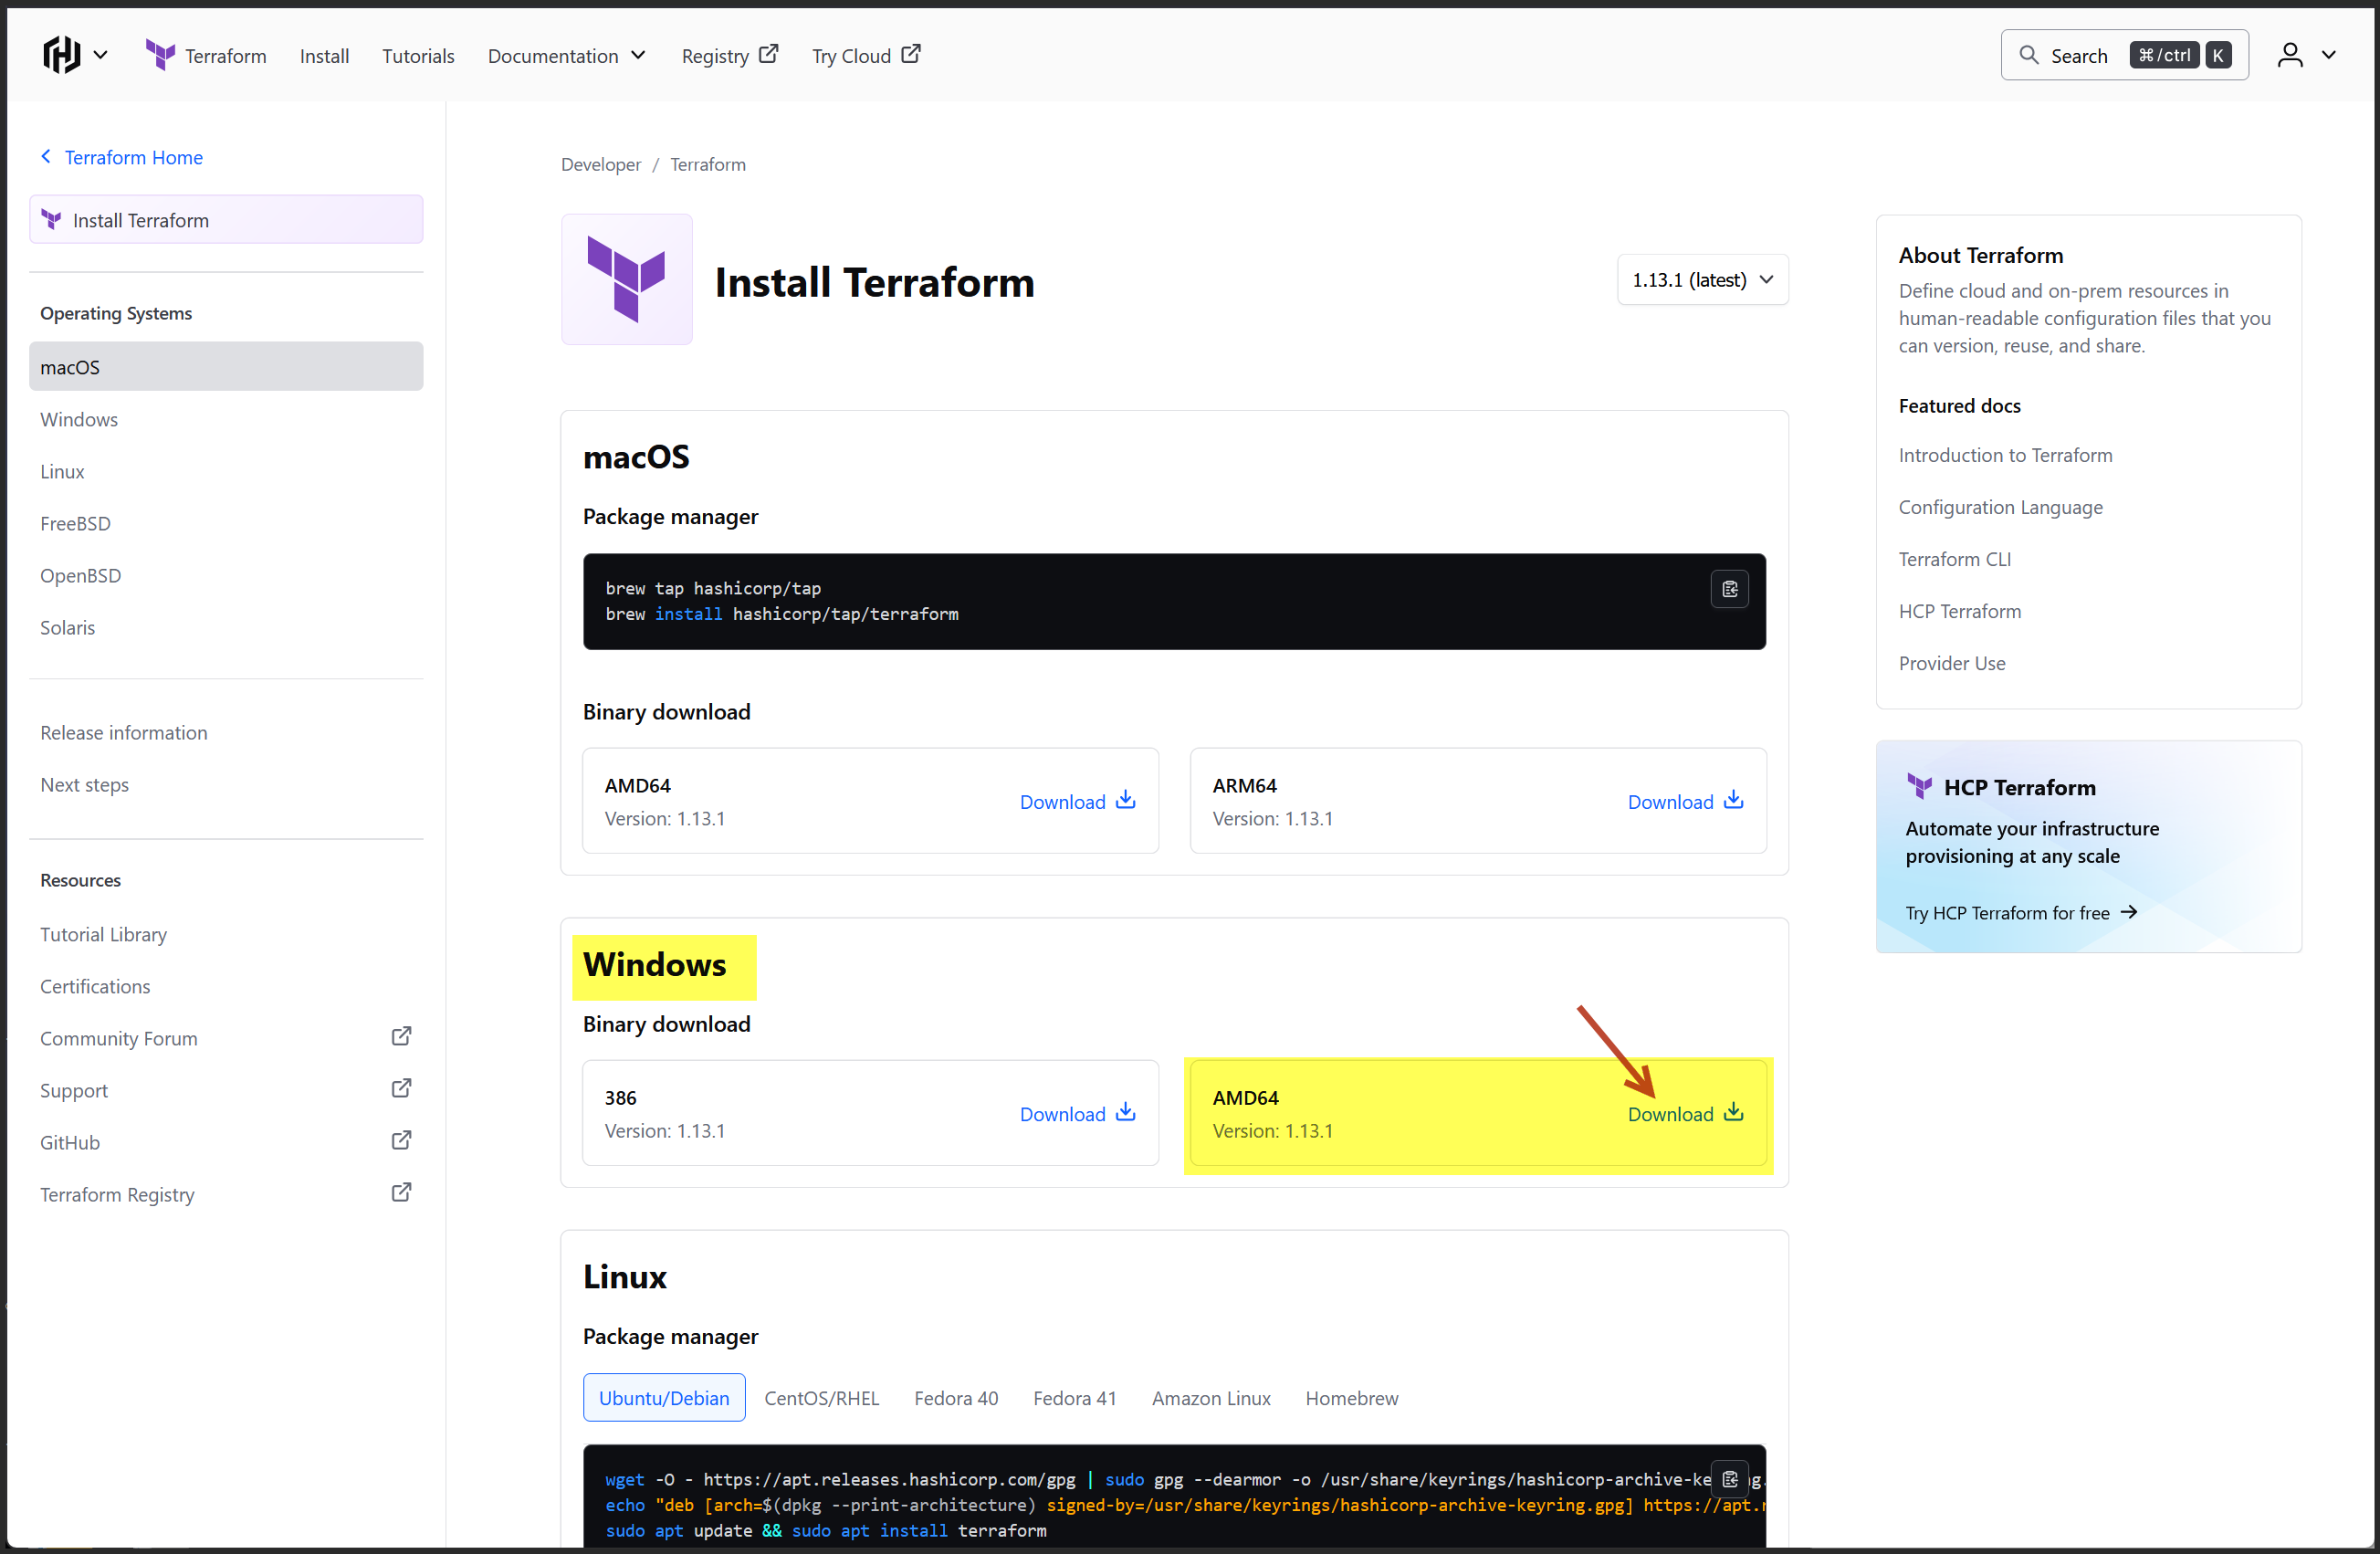
Task: Download the macOS ARM64 binary
Action: point(1684,801)
